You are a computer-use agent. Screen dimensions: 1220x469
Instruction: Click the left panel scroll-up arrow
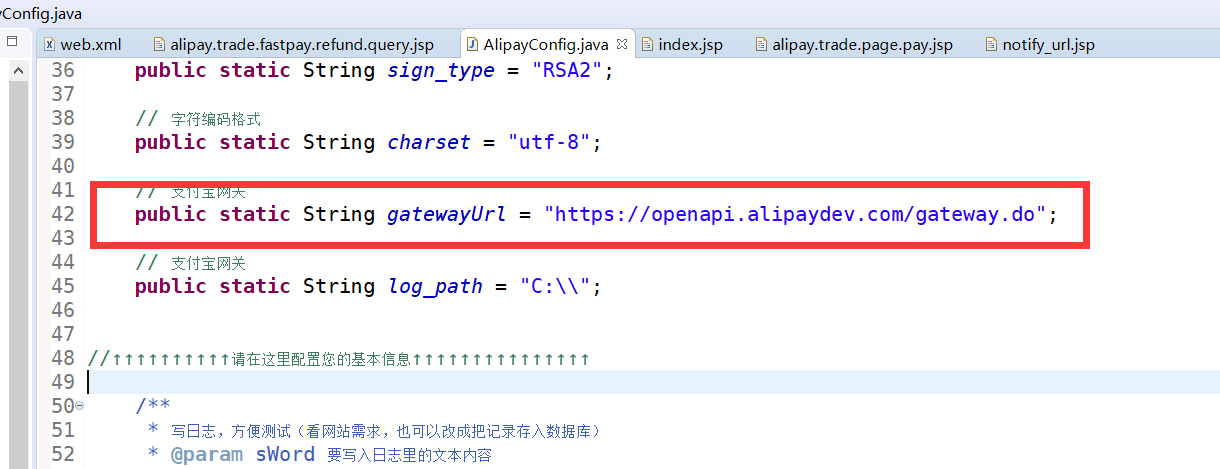(x=17, y=71)
